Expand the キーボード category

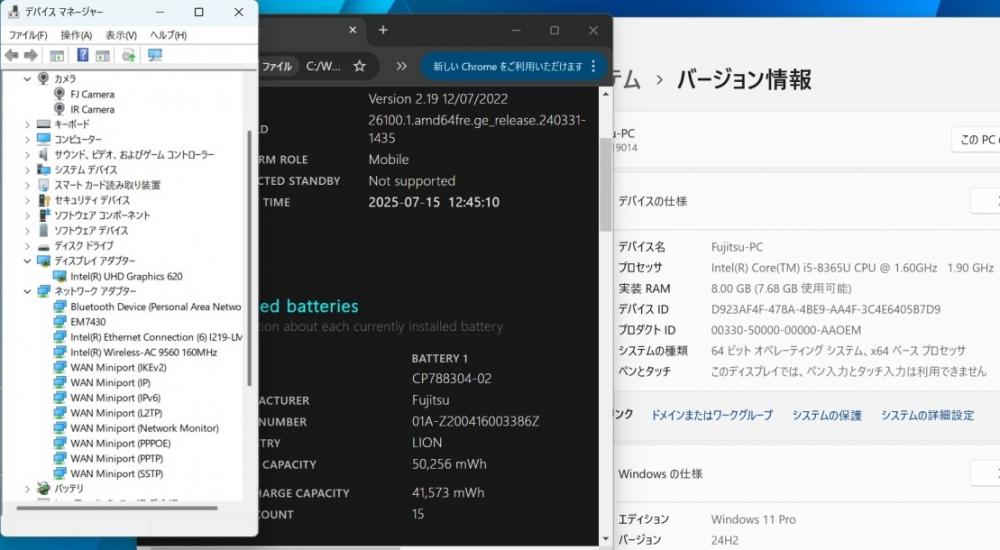(x=27, y=124)
